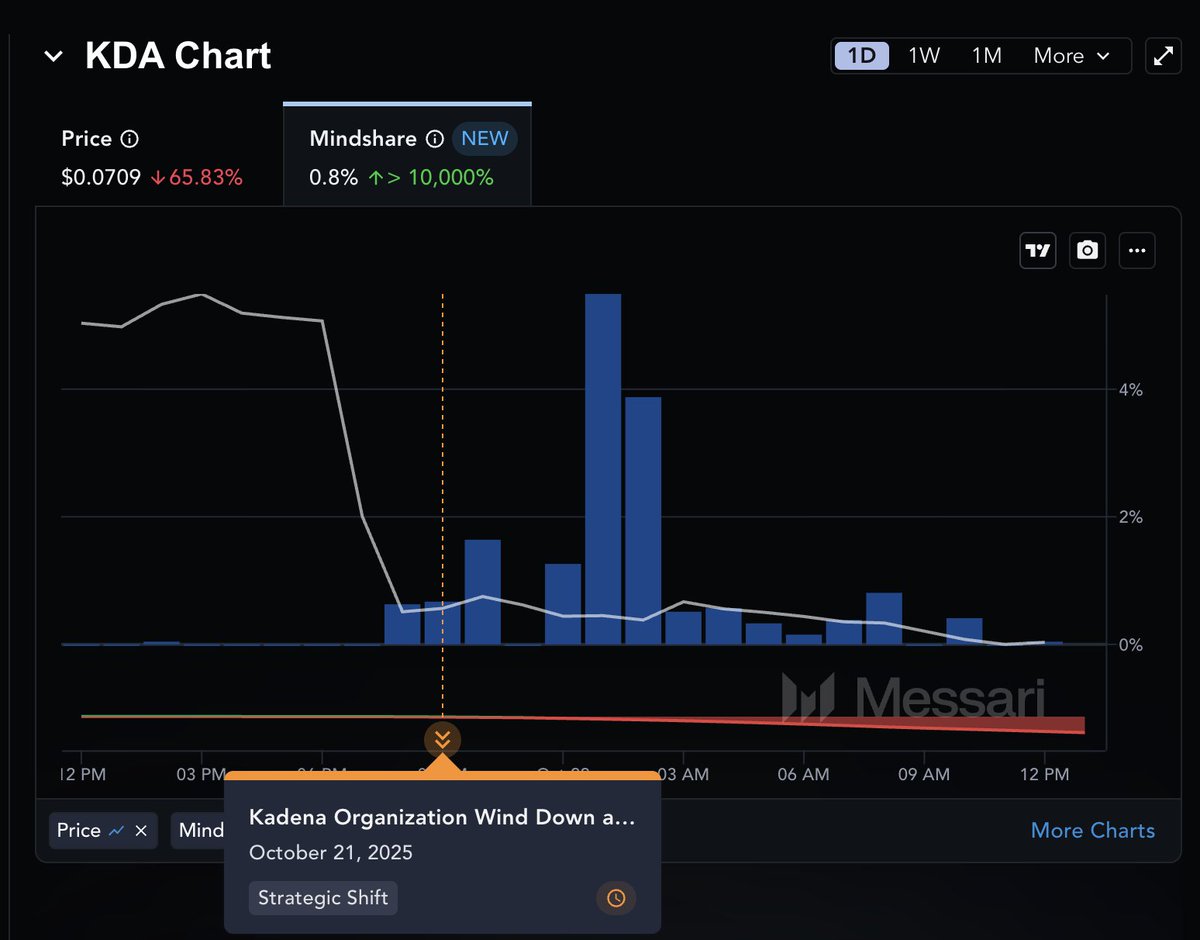Click the 0.8% mindshare value

click(334, 178)
